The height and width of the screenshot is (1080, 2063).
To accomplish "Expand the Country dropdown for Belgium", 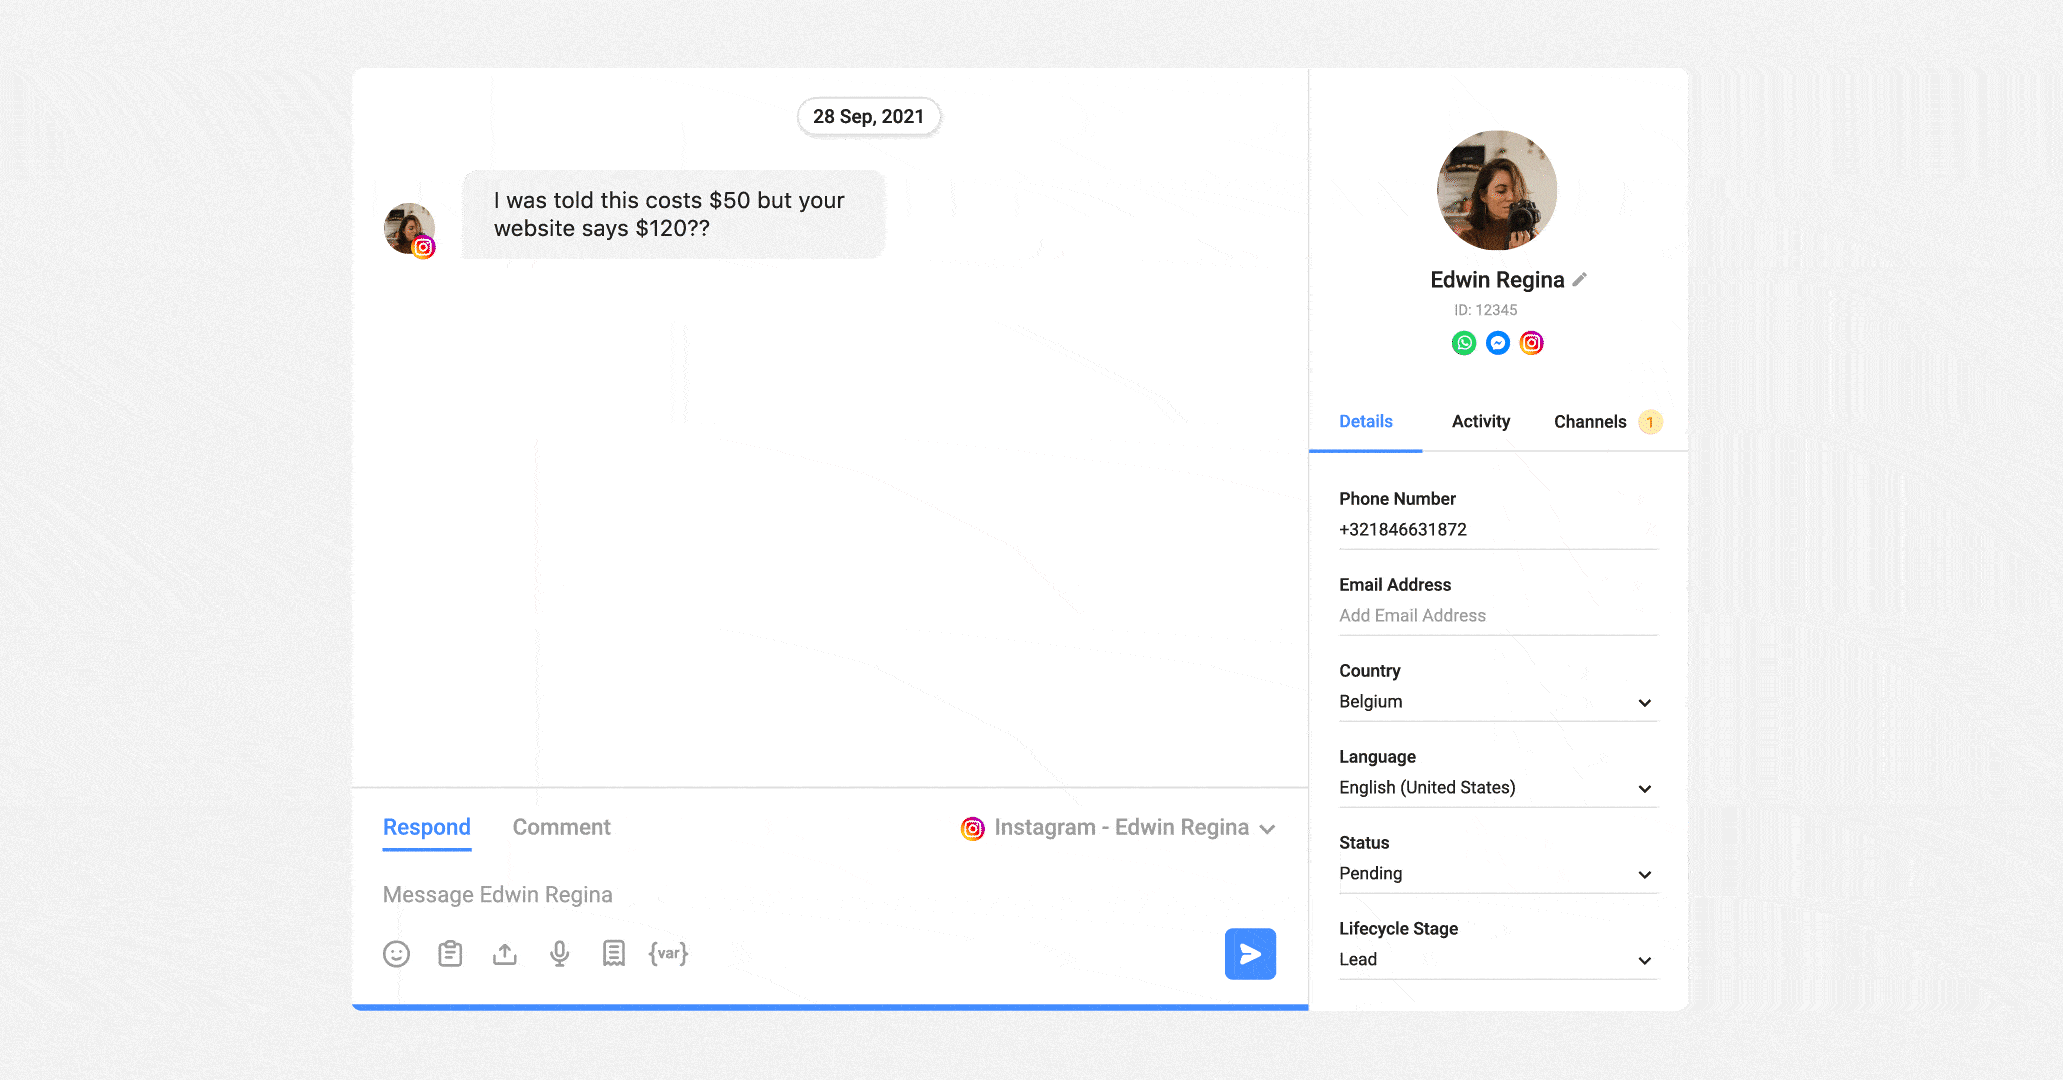I will pos(1647,702).
